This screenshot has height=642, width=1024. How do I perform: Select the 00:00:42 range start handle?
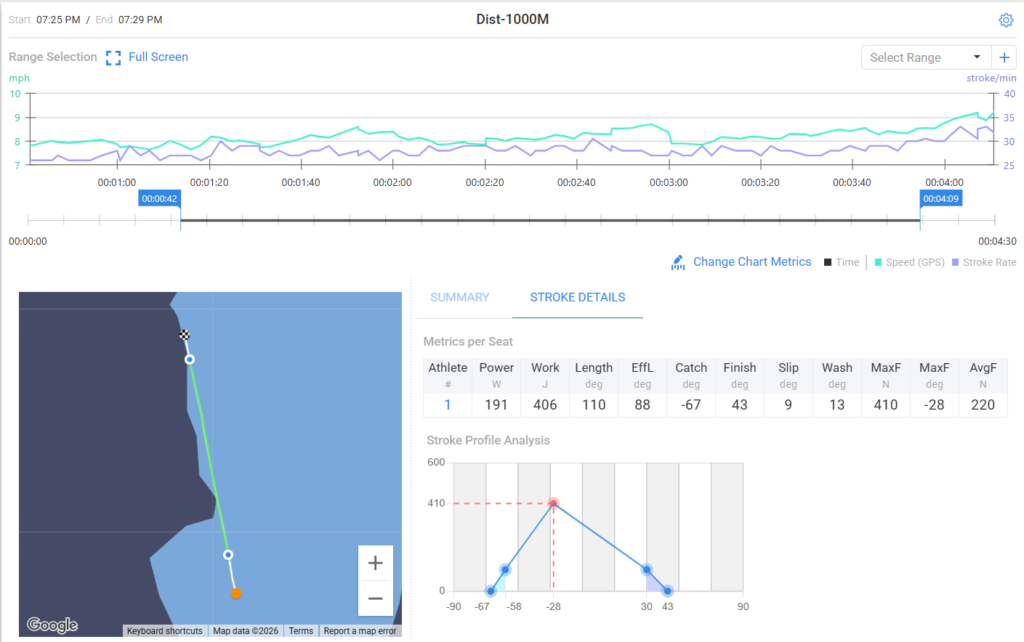(159, 199)
